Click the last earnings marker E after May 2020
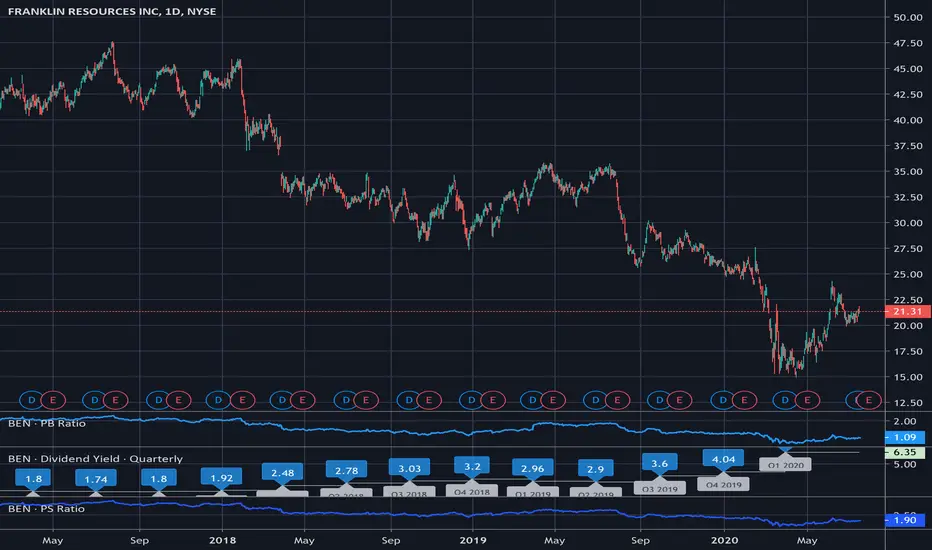932x550 pixels. tap(869, 400)
